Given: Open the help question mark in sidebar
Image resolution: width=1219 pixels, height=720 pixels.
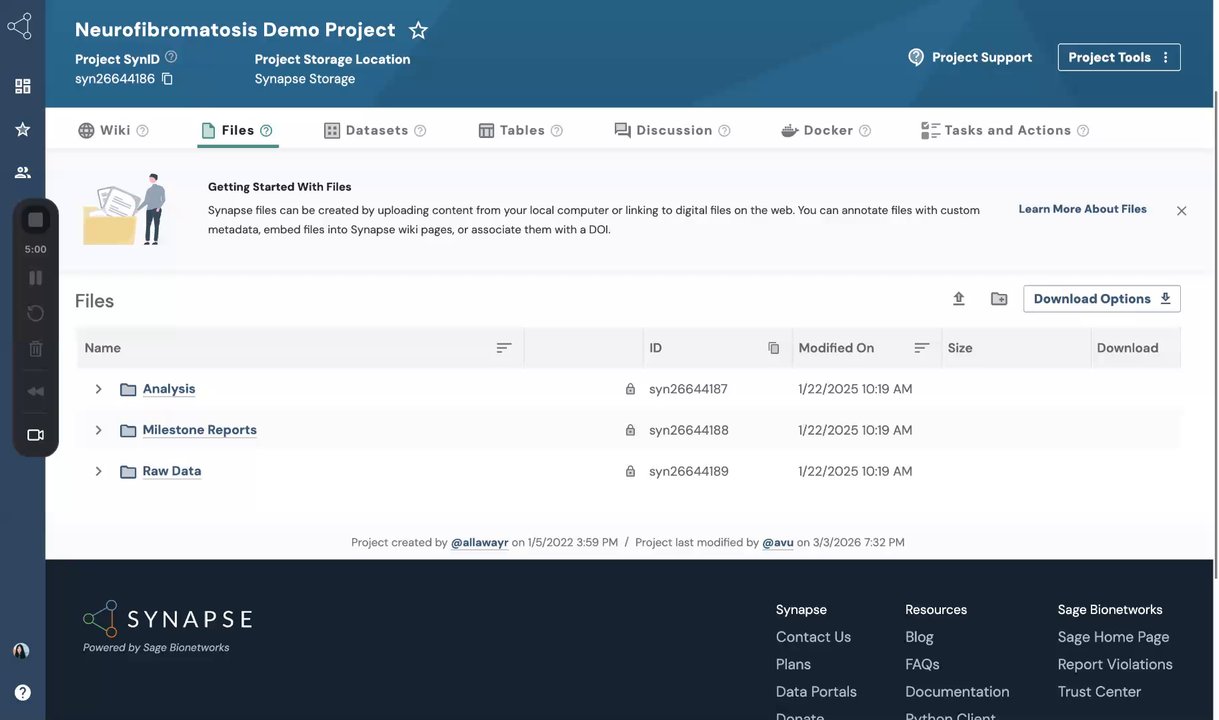Looking at the screenshot, I should [x=22, y=692].
